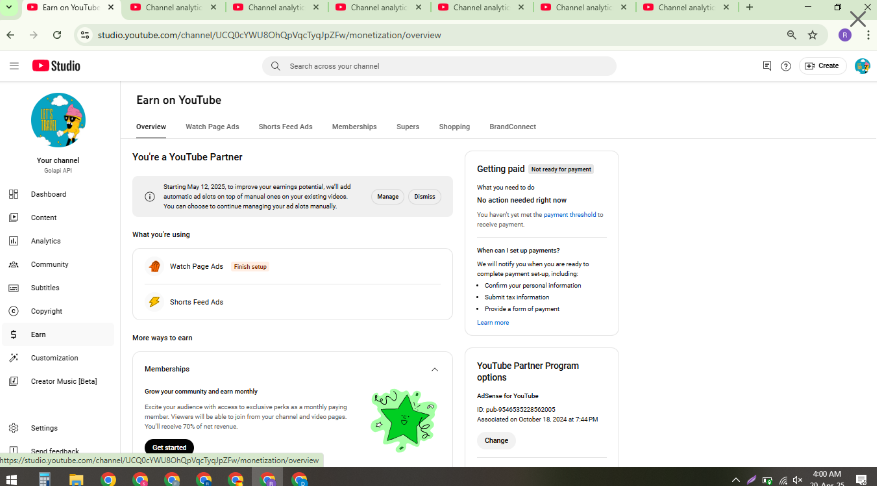Bookmark this page with star icon
Screen dimensions: 877x486
pos(813,35)
